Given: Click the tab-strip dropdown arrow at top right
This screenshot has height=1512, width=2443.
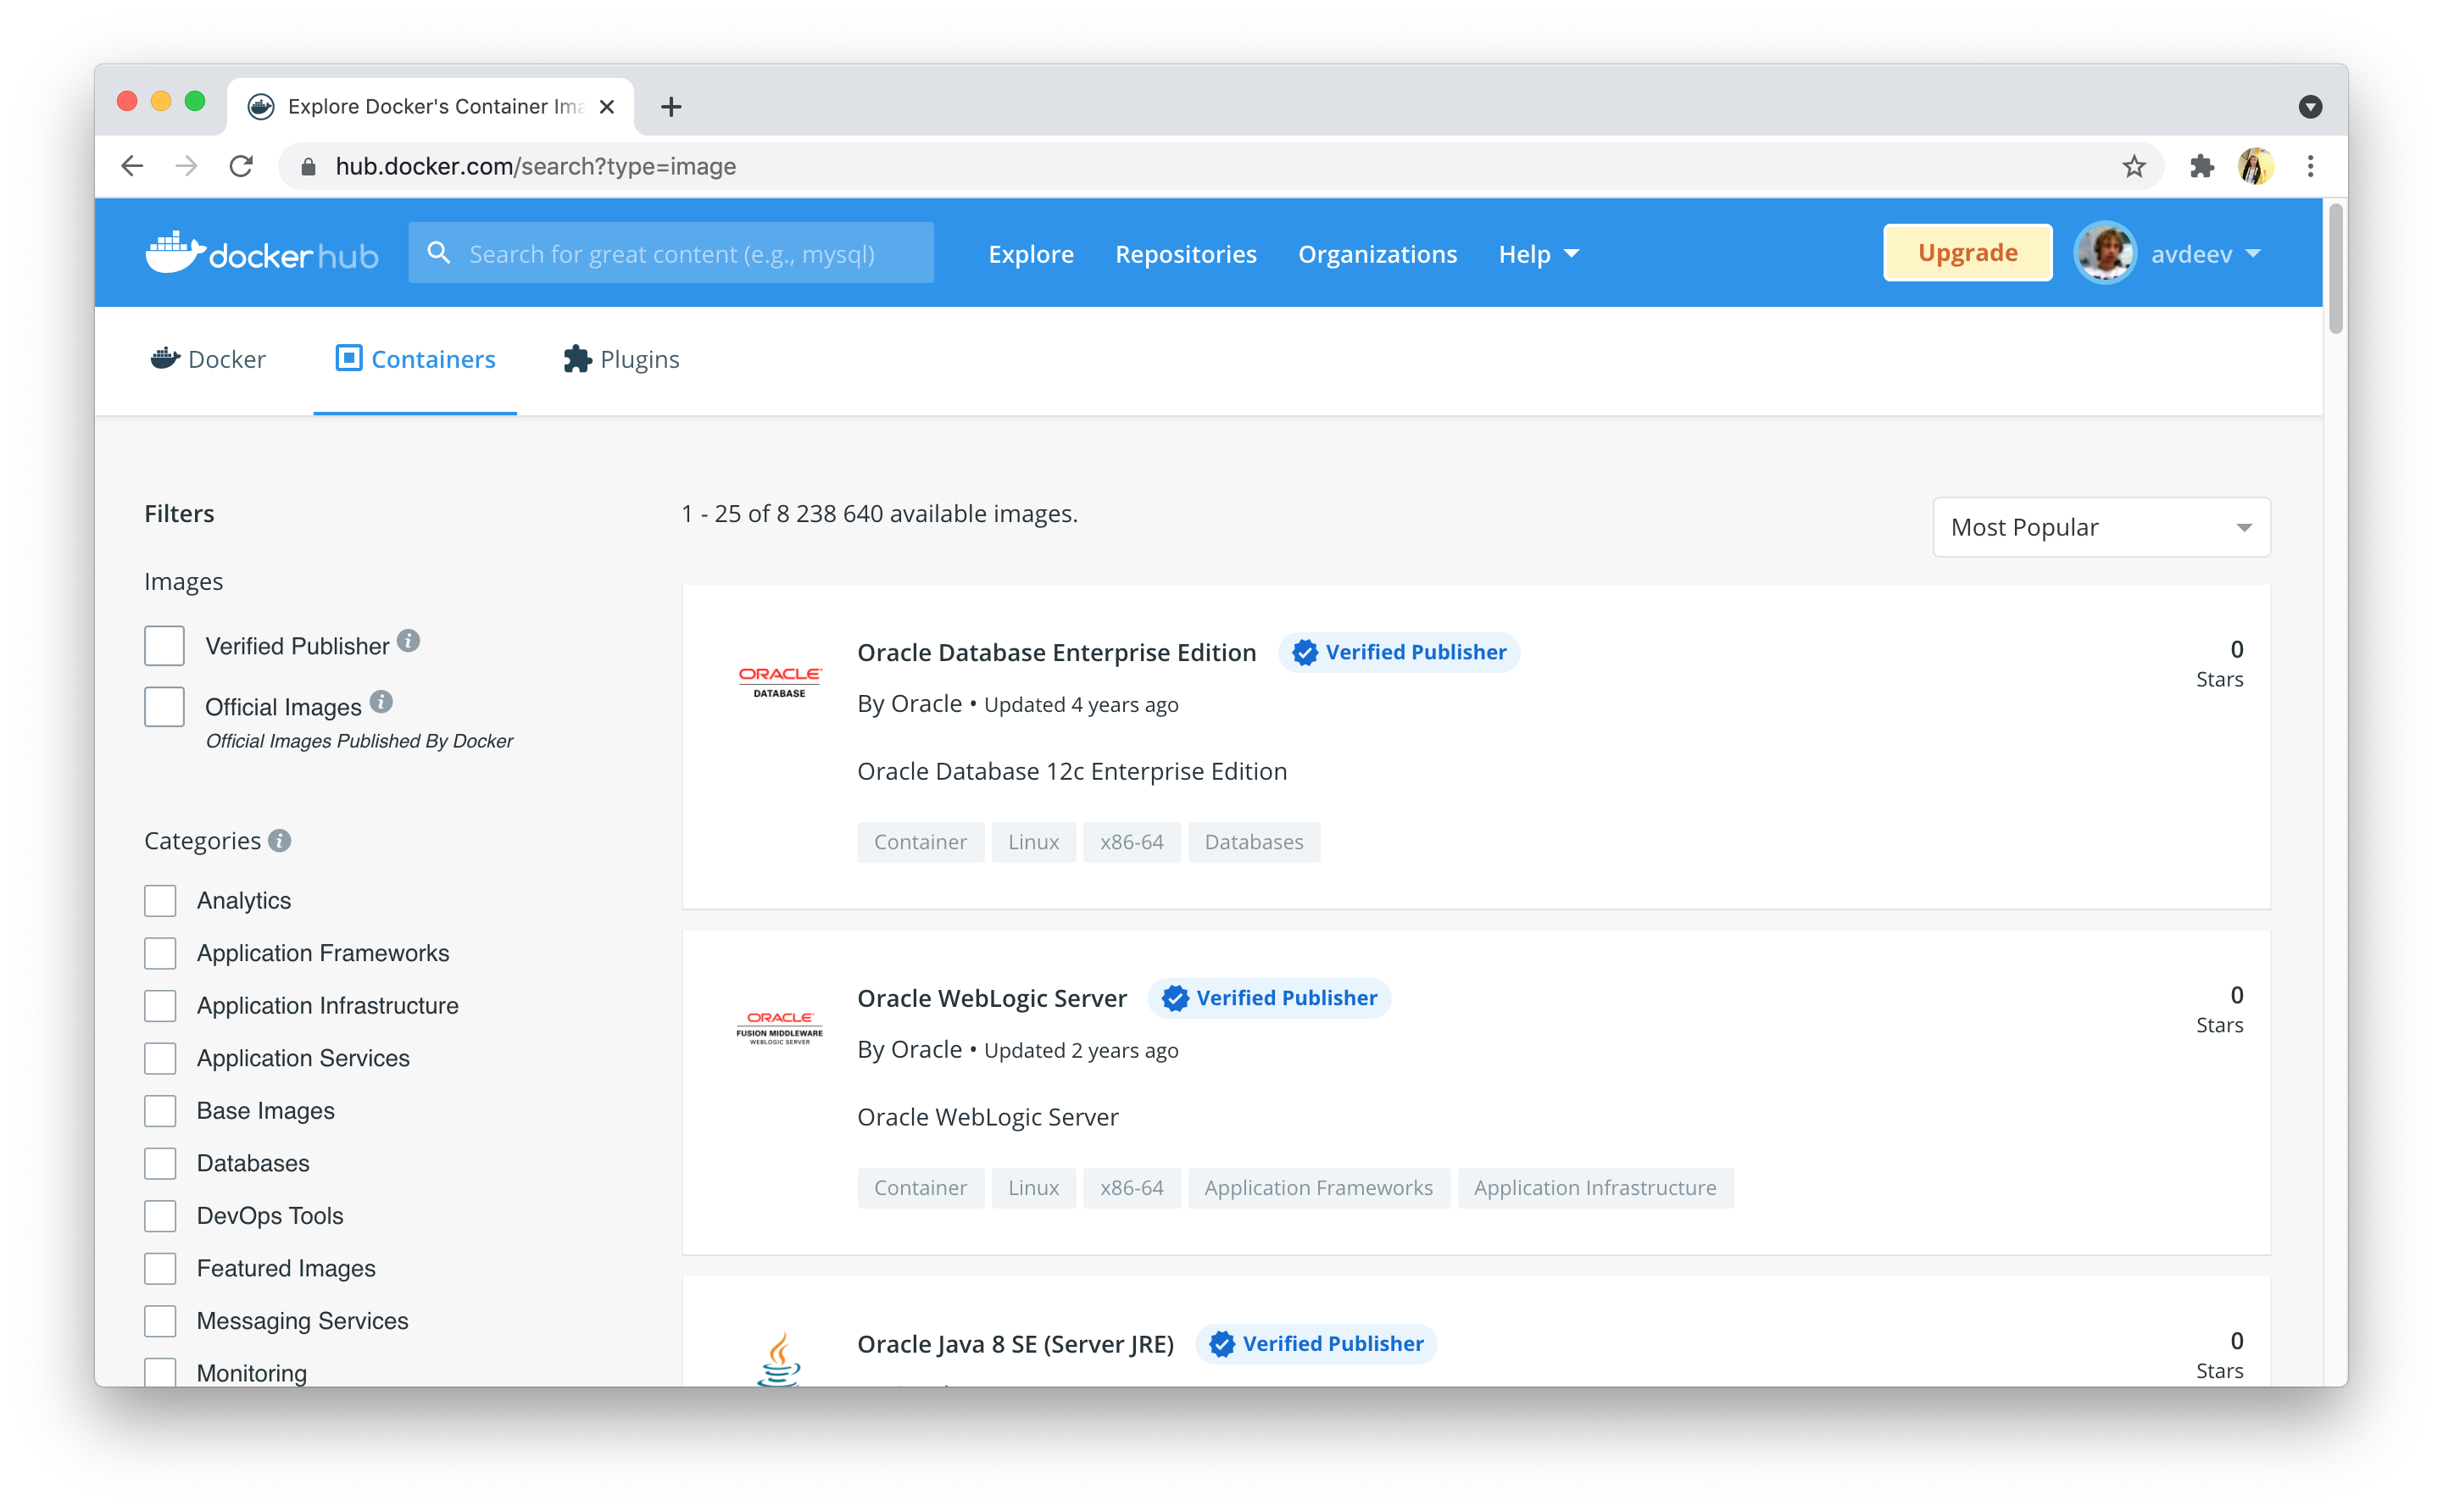Looking at the screenshot, I should tap(2310, 106).
